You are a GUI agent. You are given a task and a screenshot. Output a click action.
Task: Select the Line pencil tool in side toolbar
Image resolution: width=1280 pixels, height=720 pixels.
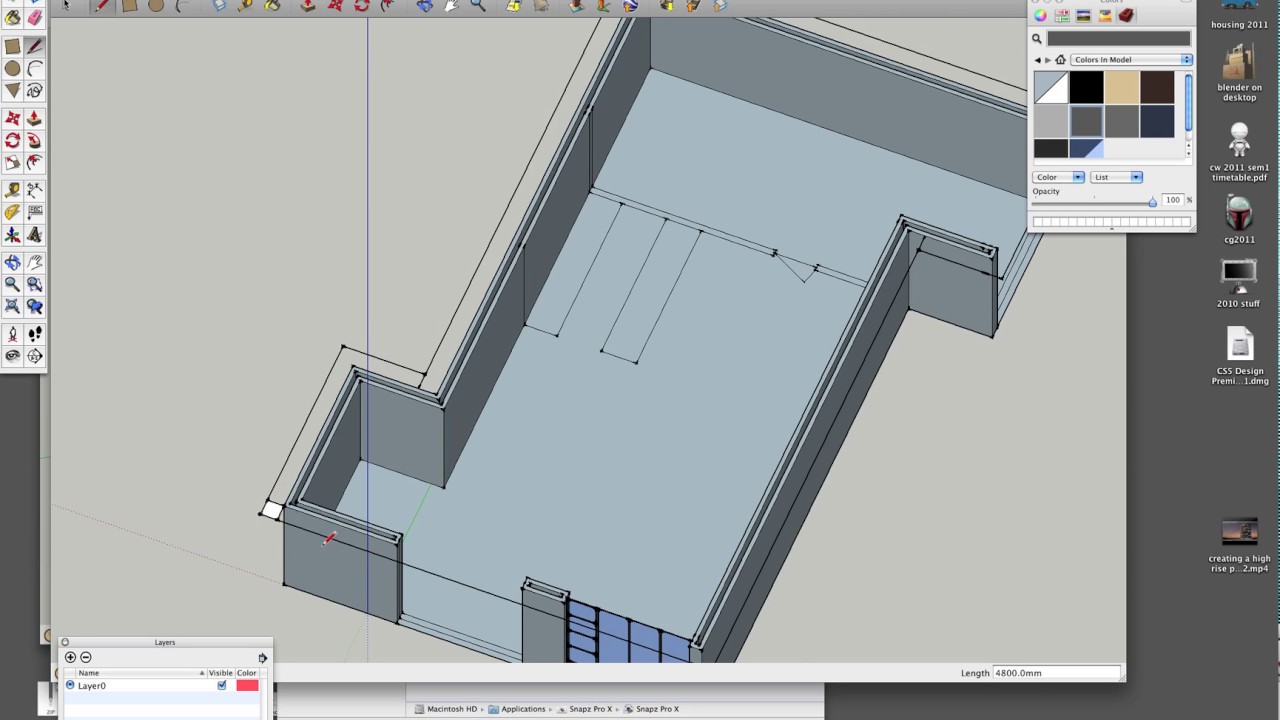(35, 46)
